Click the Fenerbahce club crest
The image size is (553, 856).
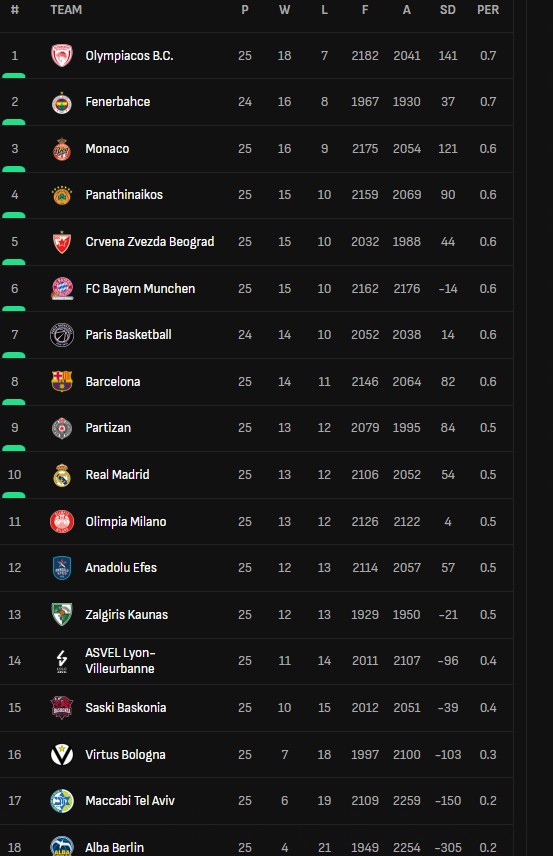[x=62, y=102]
